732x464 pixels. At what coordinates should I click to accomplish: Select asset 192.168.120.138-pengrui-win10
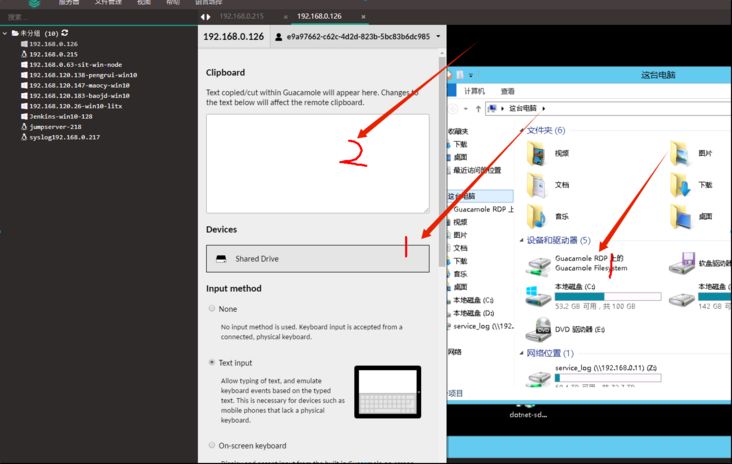point(79,75)
